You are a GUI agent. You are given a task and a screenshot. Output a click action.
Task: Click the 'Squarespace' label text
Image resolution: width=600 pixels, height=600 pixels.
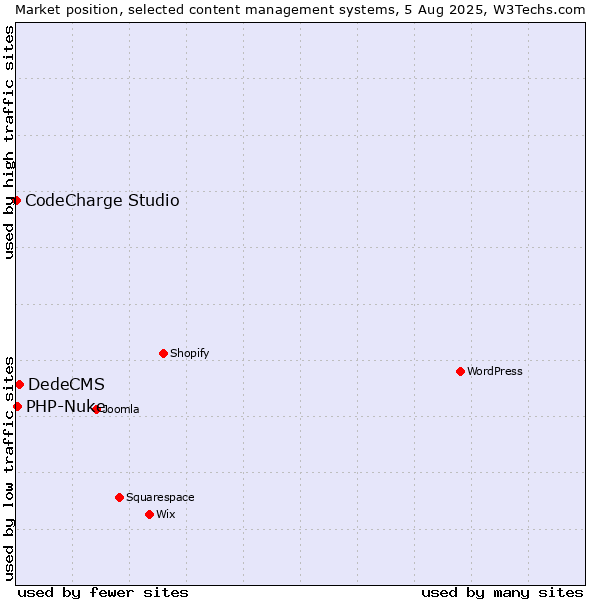pos(160,497)
